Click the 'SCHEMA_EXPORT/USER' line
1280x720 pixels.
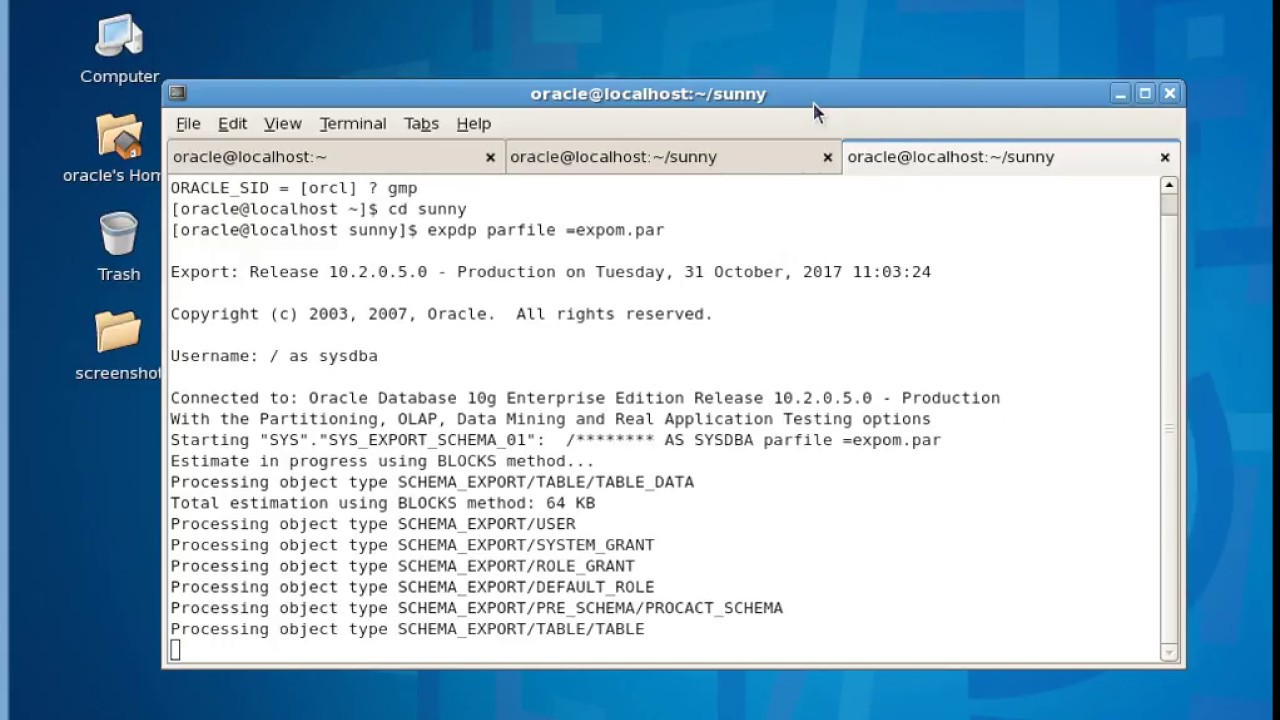click(x=373, y=524)
